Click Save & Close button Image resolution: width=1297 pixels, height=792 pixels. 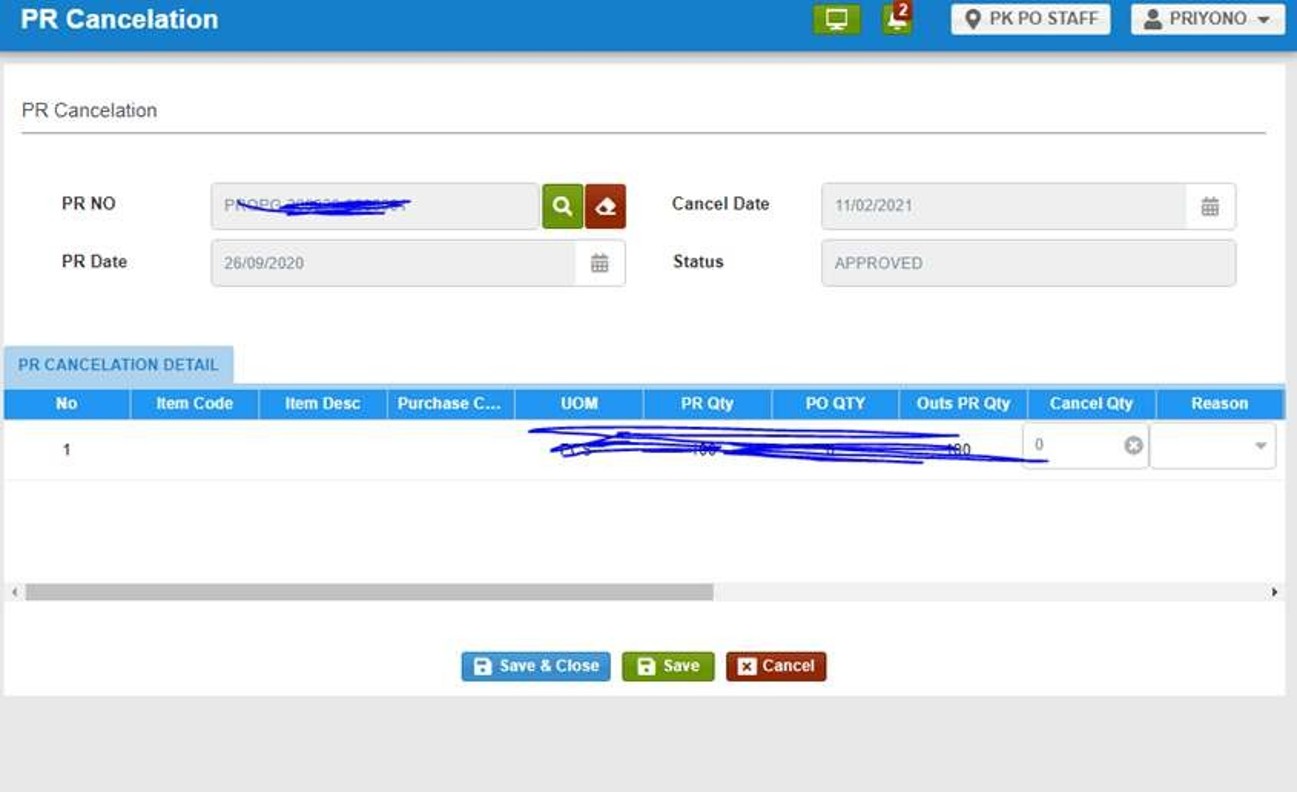pyautogui.click(x=536, y=666)
